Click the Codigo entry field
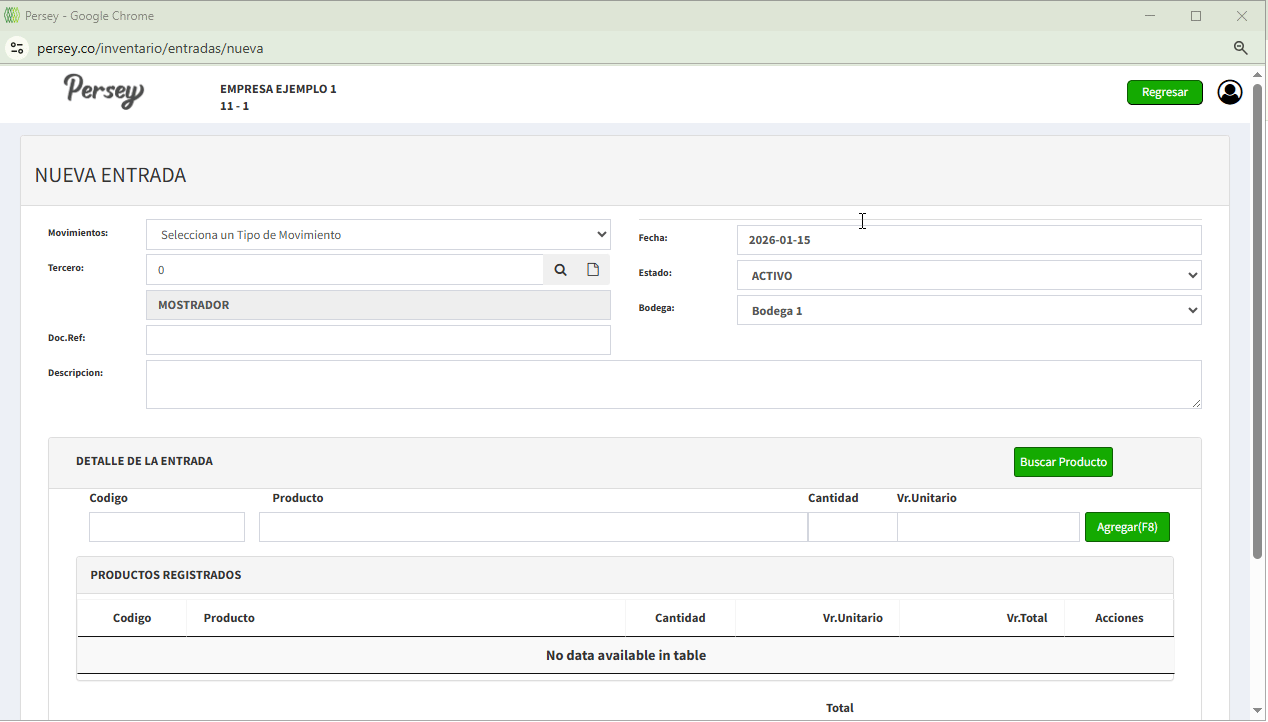This screenshot has width=1268, height=722. click(166, 527)
